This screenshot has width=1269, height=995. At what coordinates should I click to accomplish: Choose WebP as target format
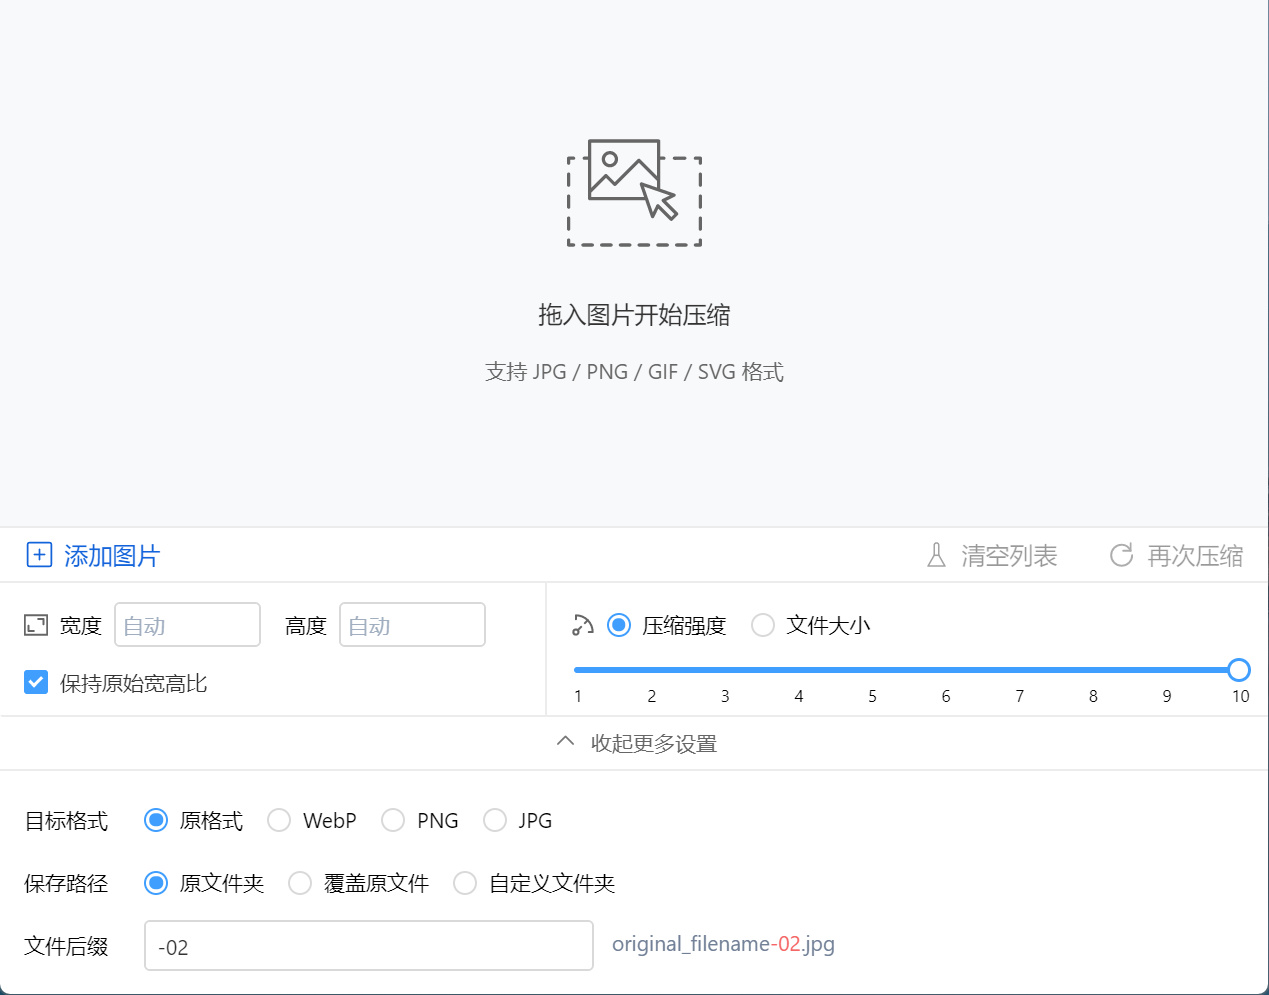(x=279, y=820)
